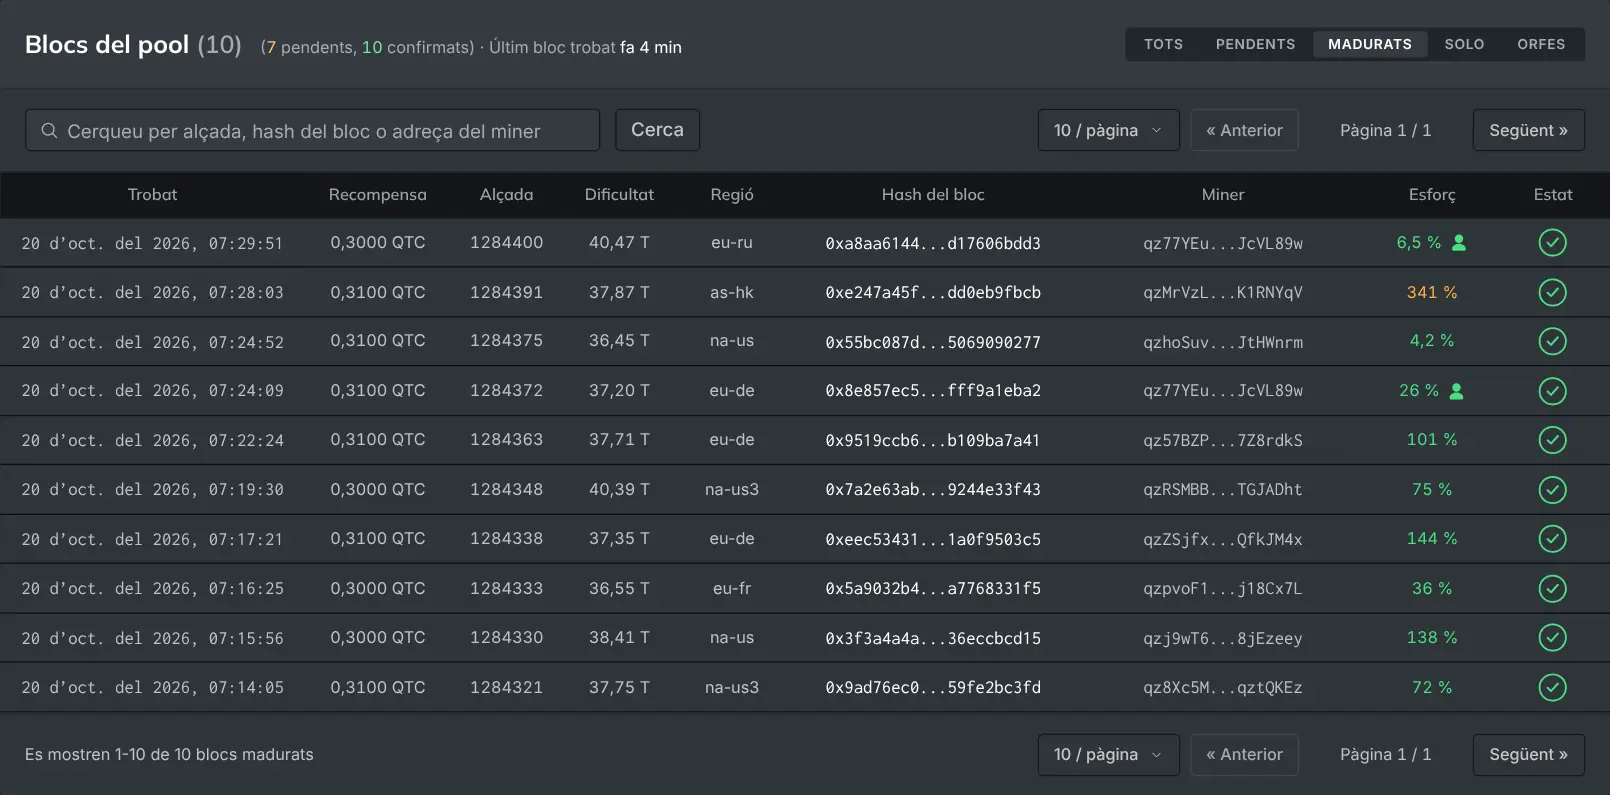Open bottom 10 / pàgina dropdown

(1108, 755)
